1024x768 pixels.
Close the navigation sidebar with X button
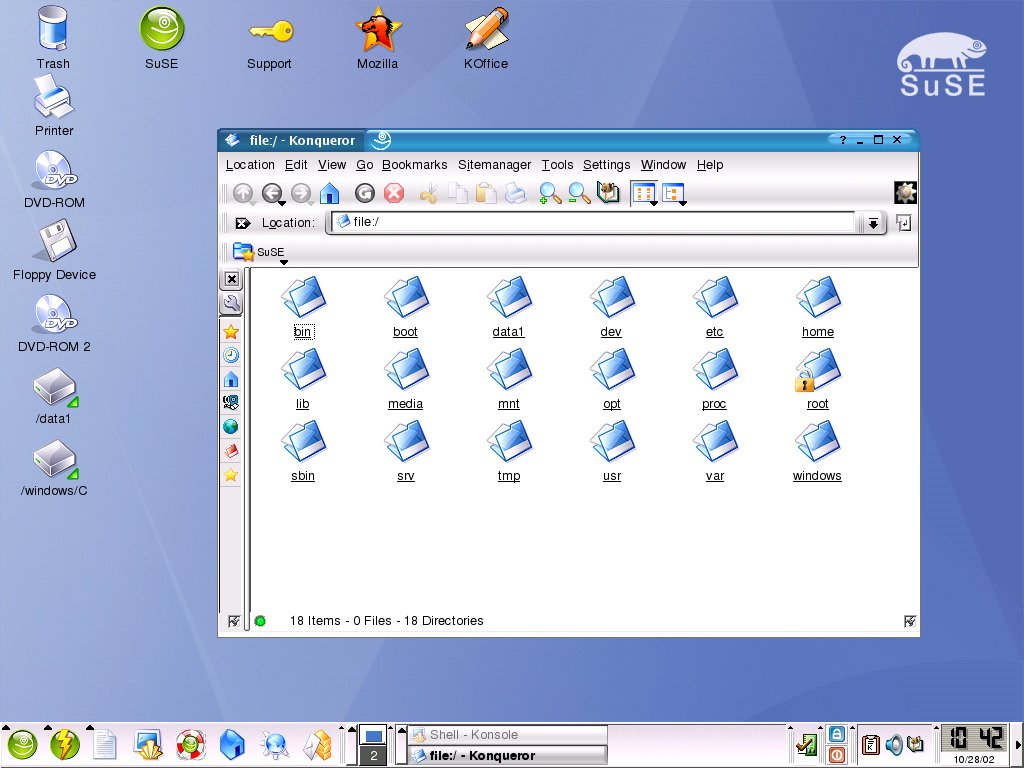[231, 279]
